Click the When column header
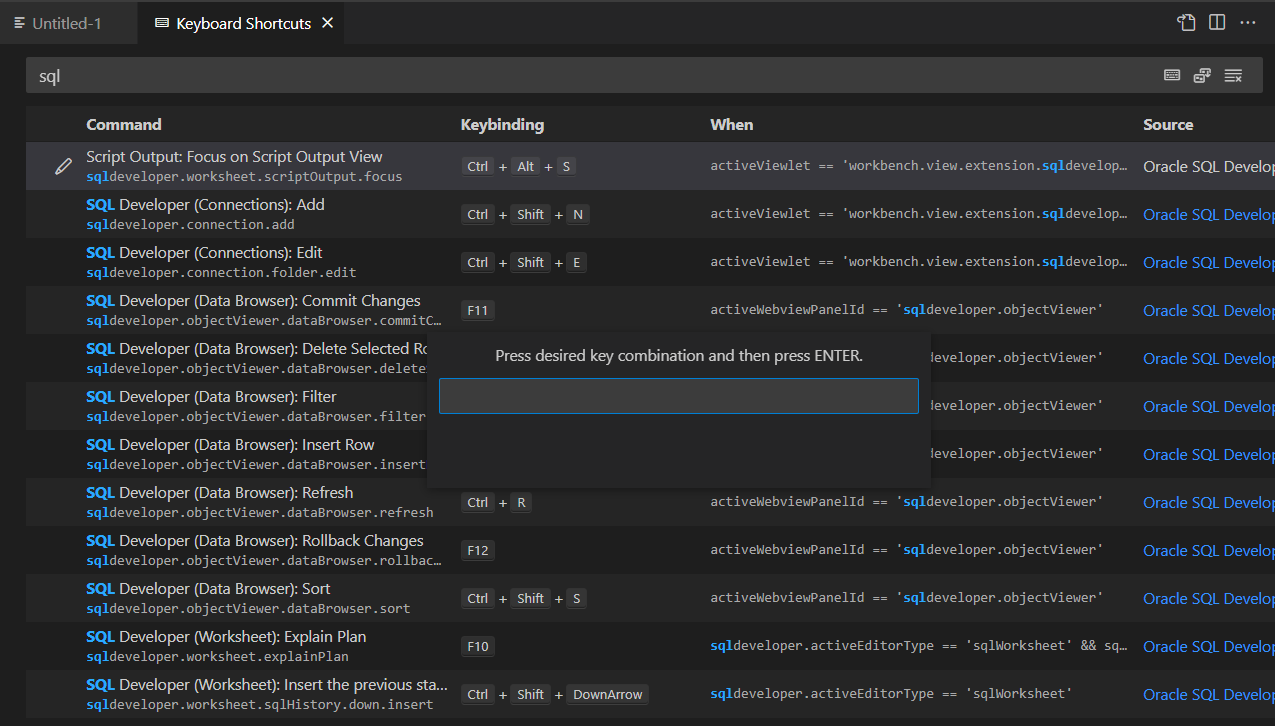Image resolution: width=1275 pixels, height=726 pixels. point(732,125)
